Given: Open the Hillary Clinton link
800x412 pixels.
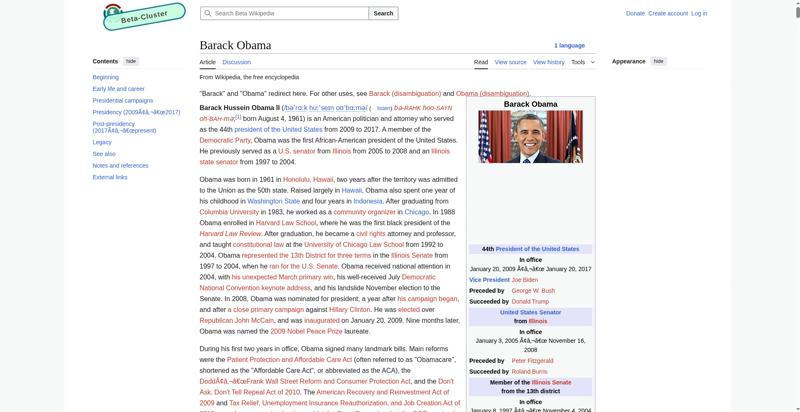Looking at the screenshot, I should [x=349, y=310].
